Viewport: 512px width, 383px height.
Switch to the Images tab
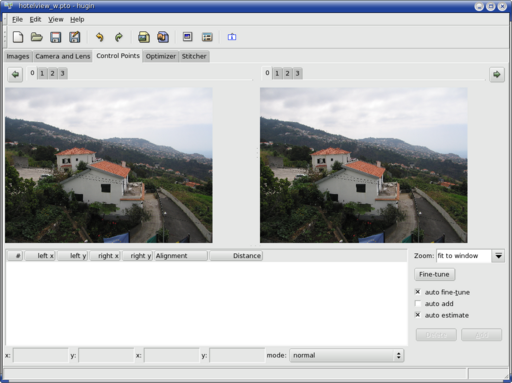(x=18, y=56)
